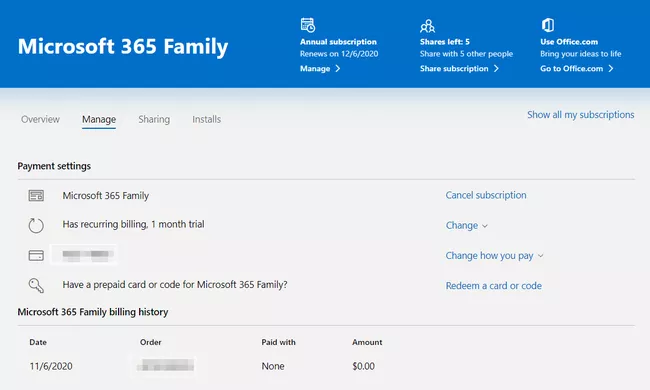Expand the Change recurring billing dropdown
The height and width of the screenshot is (390, 650).
(467, 225)
